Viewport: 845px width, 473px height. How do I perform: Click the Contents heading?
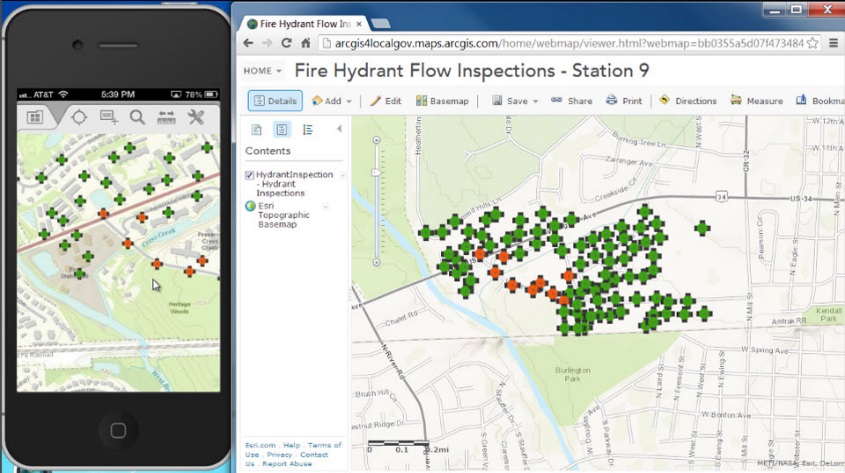tap(268, 151)
